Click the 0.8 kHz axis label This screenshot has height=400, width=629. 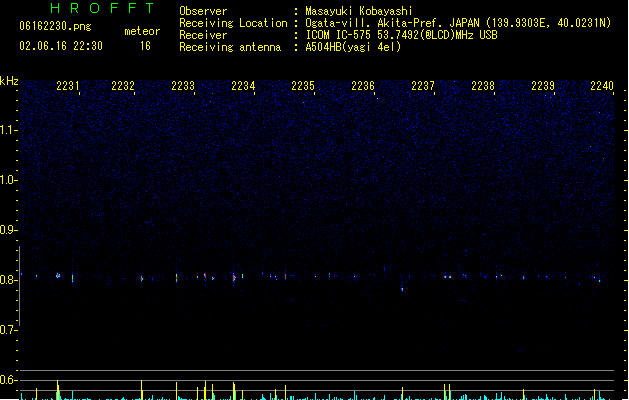pos(8,280)
